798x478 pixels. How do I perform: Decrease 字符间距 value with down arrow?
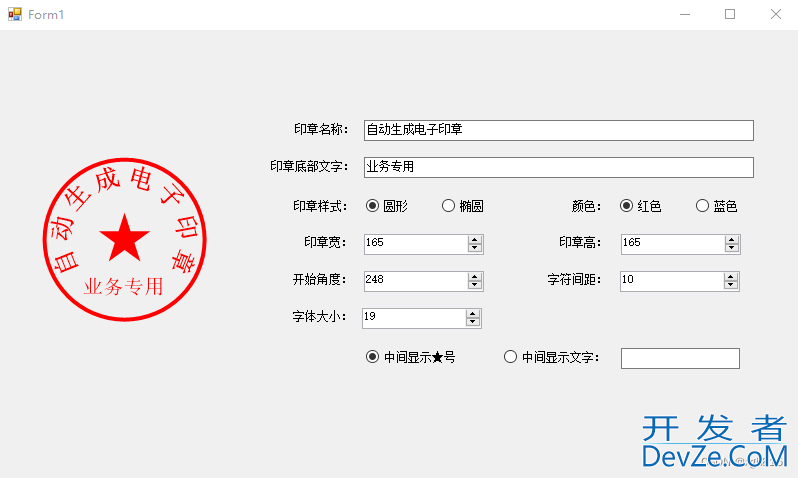(x=731, y=285)
